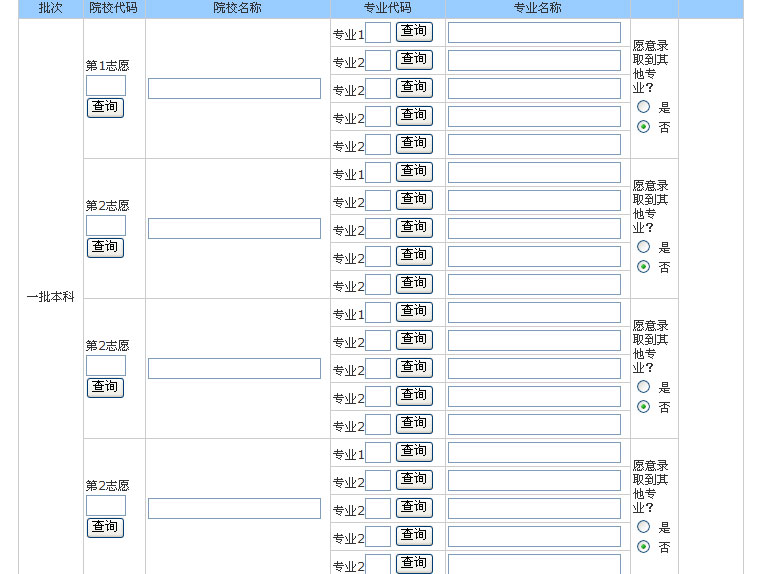
Task: Focus 专业1 name field in first 第2志愿
Action: click(534, 173)
